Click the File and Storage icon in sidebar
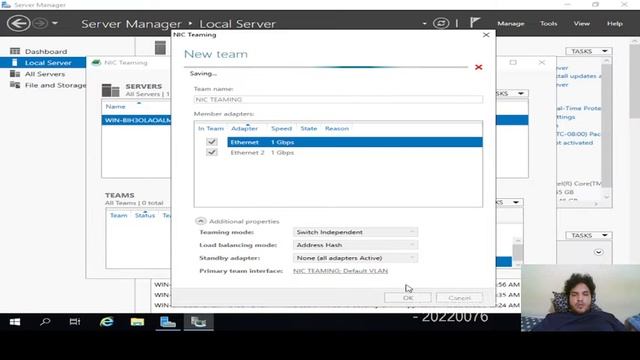The image size is (640, 360). point(15,84)
